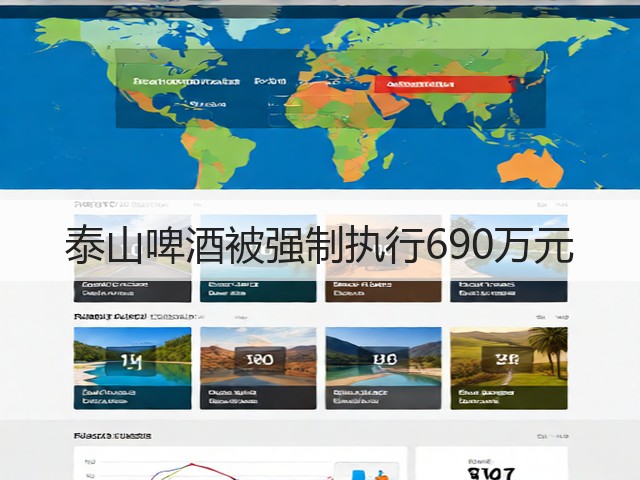Click the 8107 statistic in the bottom card

point(491,473)
